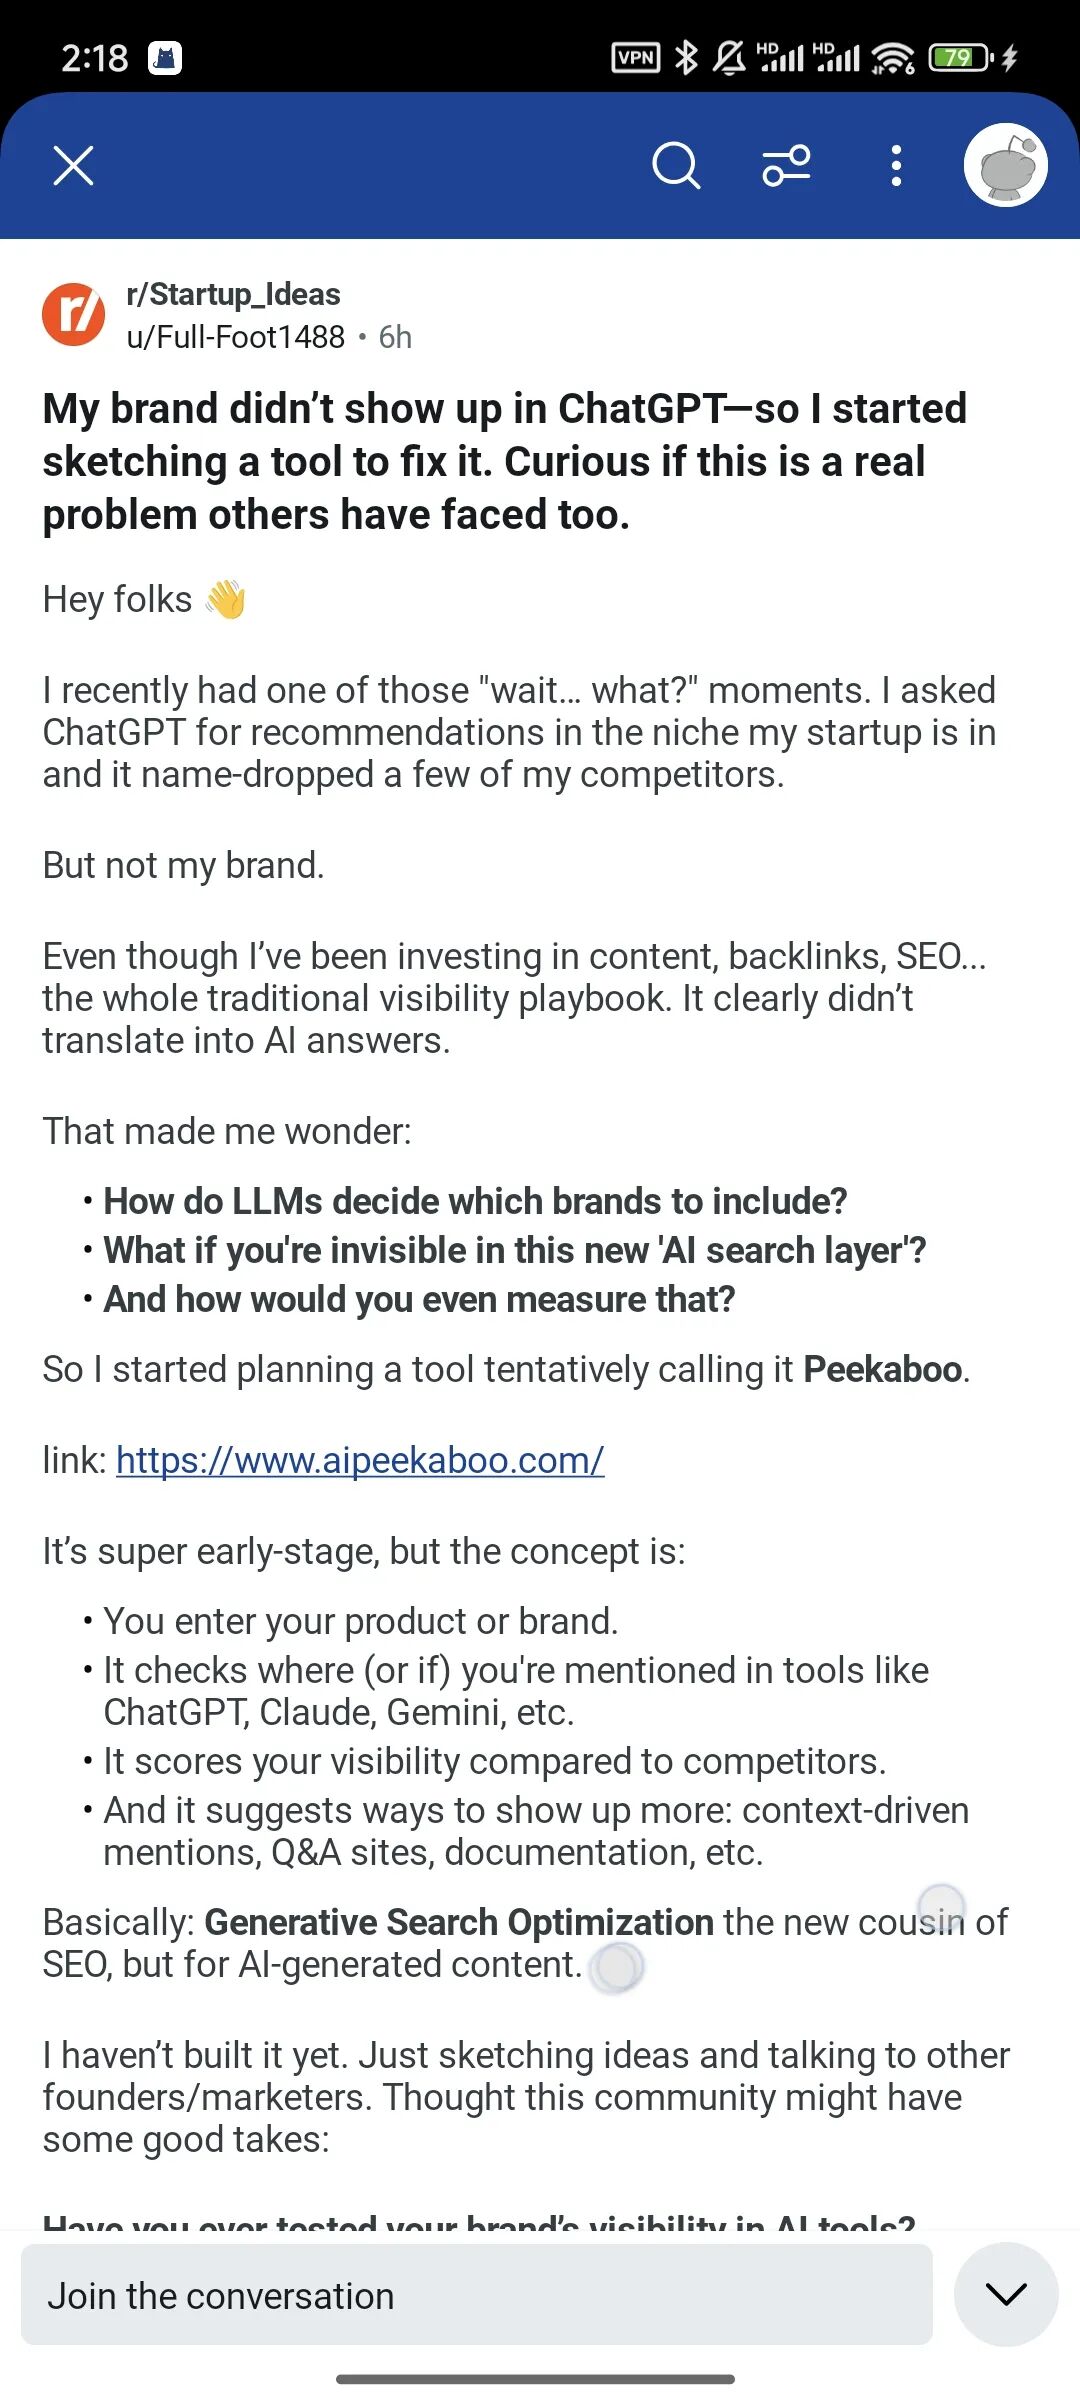Open the aipeekaboo.com link
This screenshot has height=2400, width=1080.
pos(360,1461)
